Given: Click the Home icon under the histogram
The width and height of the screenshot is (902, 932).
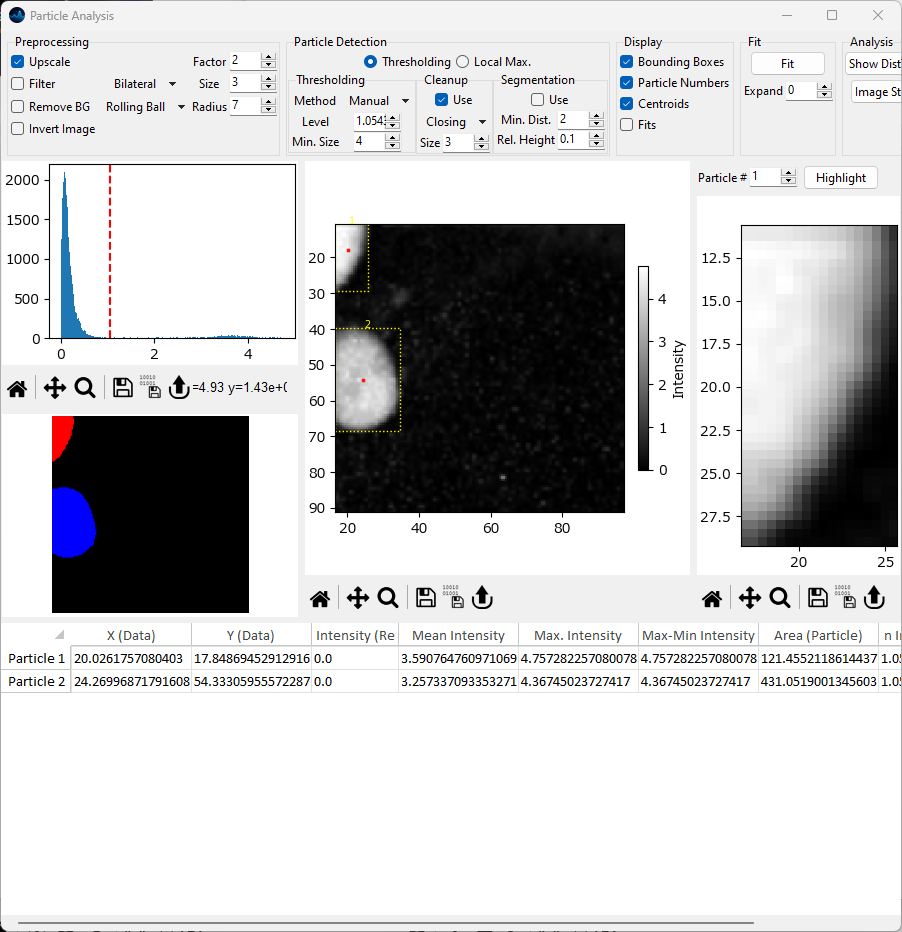Looking at the screenshot, I should (x=17, y=388).
